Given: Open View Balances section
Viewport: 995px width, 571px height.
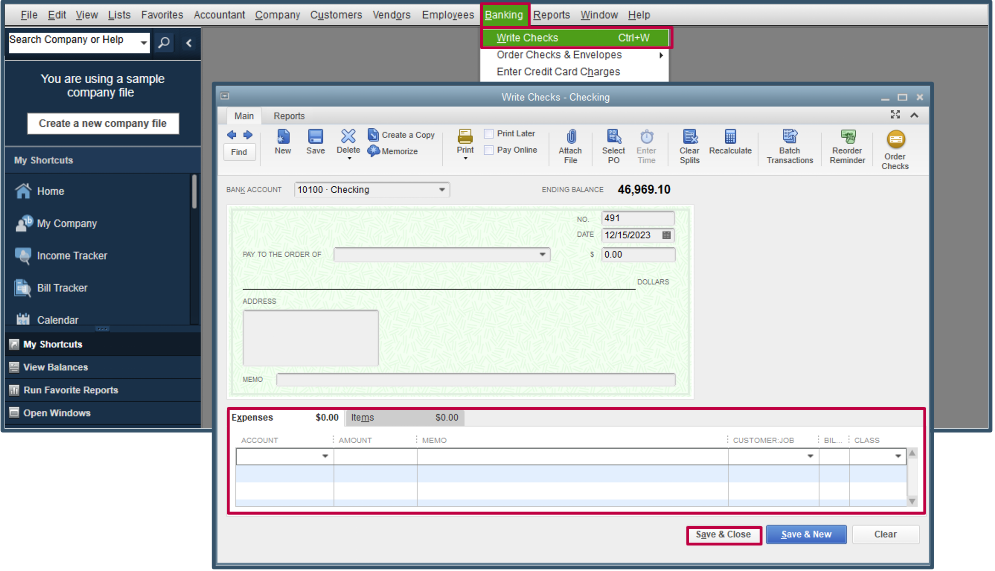Looking at the screenshot, I should 103,367.
